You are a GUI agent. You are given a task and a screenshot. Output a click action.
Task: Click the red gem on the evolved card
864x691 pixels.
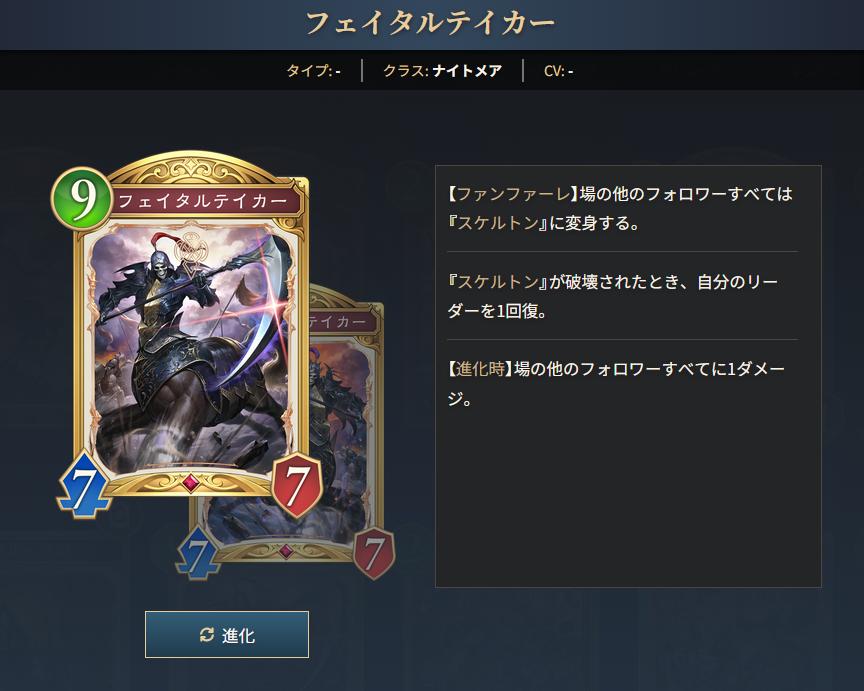(x=285, y=551)
